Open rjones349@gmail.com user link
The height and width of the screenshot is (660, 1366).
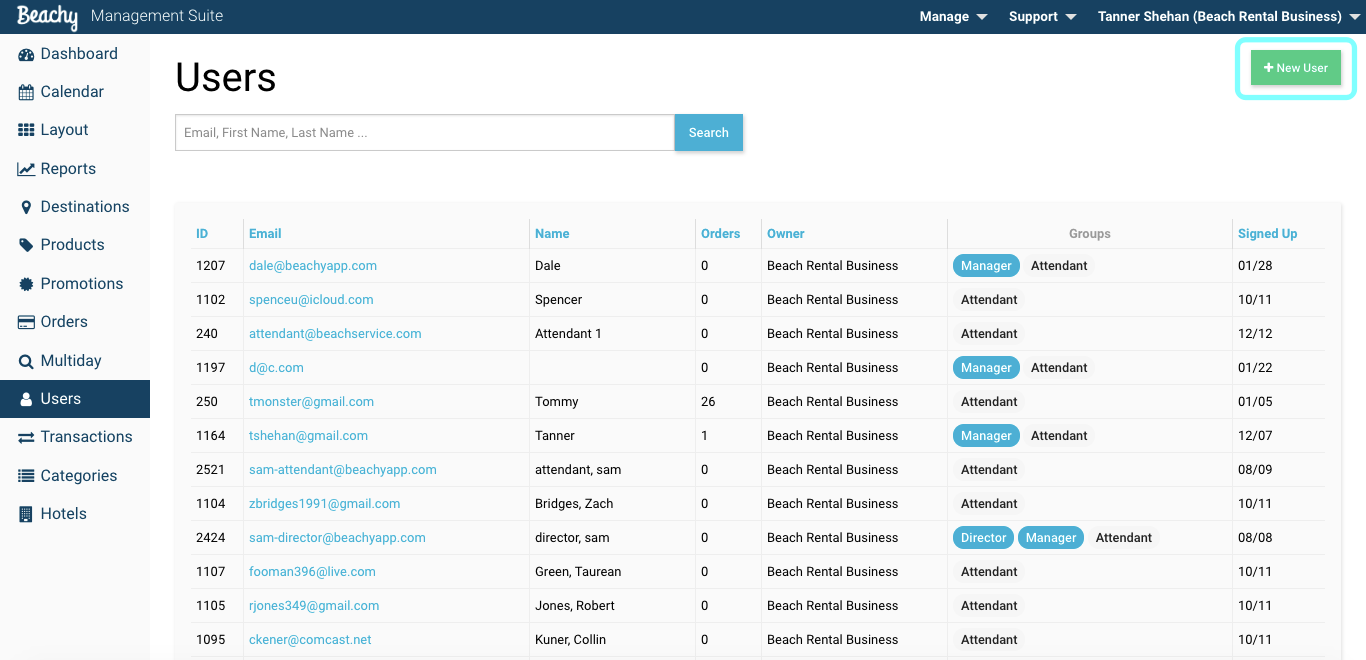[314, 606]
